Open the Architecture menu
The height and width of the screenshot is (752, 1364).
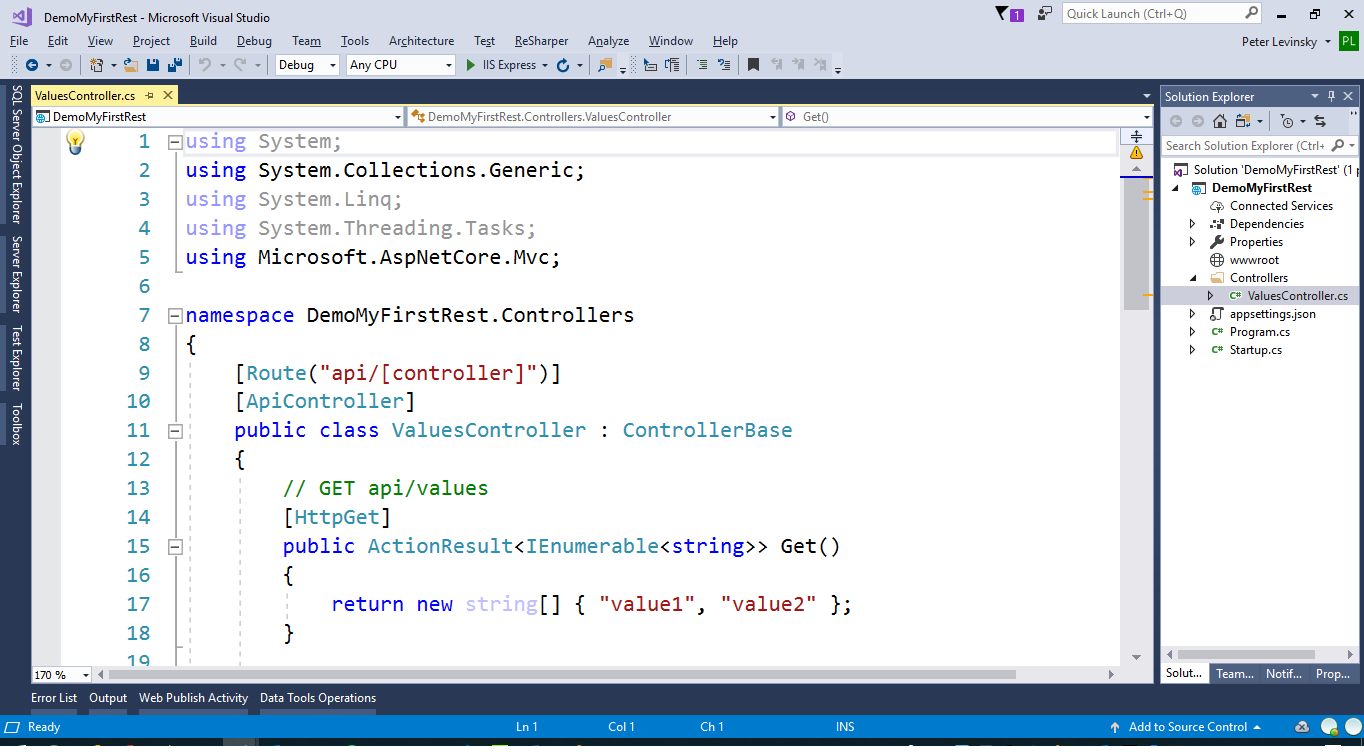(x=421, y=41)
